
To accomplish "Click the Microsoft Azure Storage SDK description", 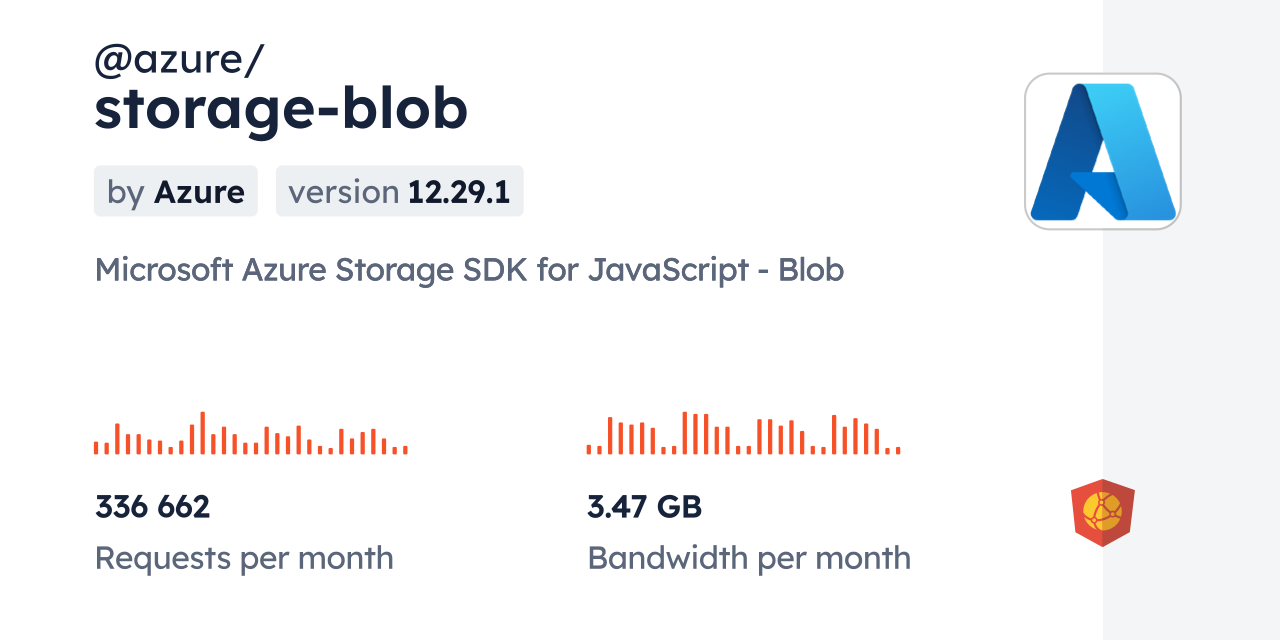I will coord(469,269).
